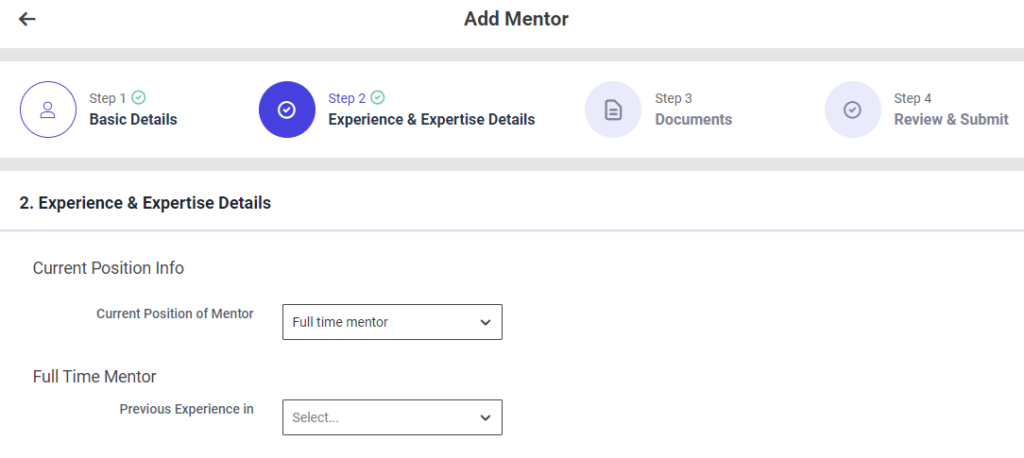Click the Current Position Info section label
This screenshot has height=458, width=1024.
[x=108, y=268]
